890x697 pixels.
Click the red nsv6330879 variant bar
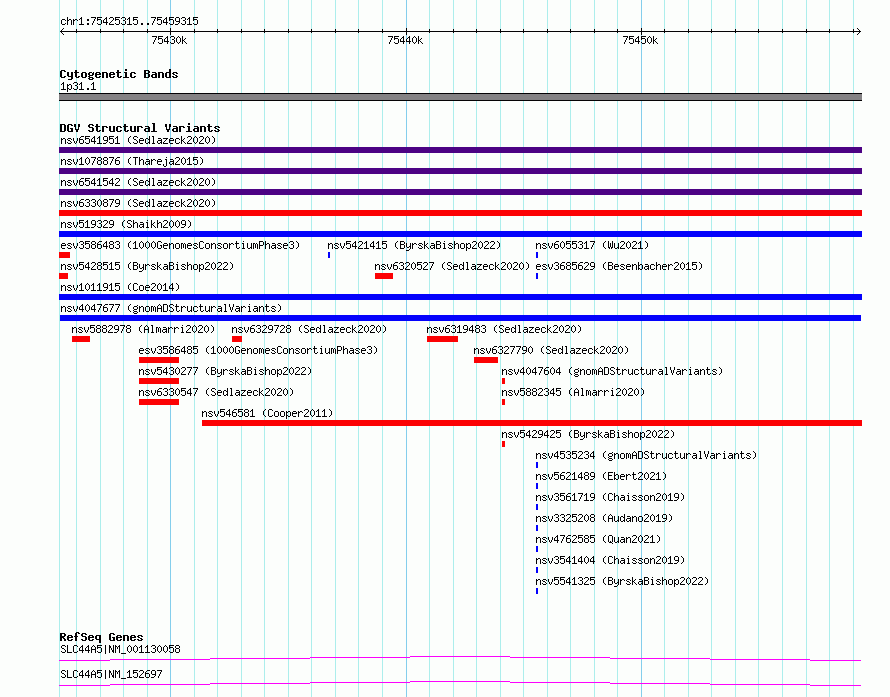pos(460,213)
